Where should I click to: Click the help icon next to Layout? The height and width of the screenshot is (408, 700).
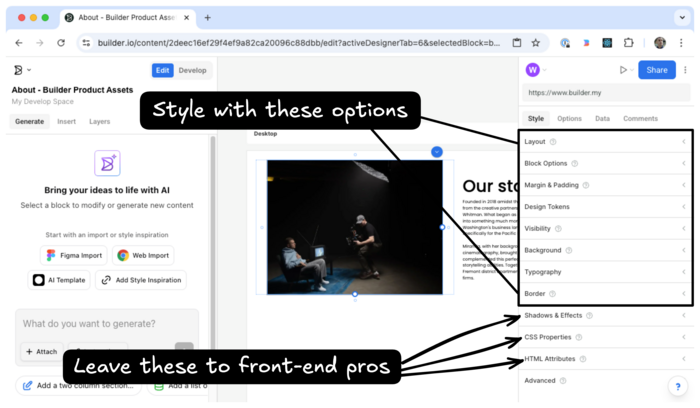coord(553,142)
